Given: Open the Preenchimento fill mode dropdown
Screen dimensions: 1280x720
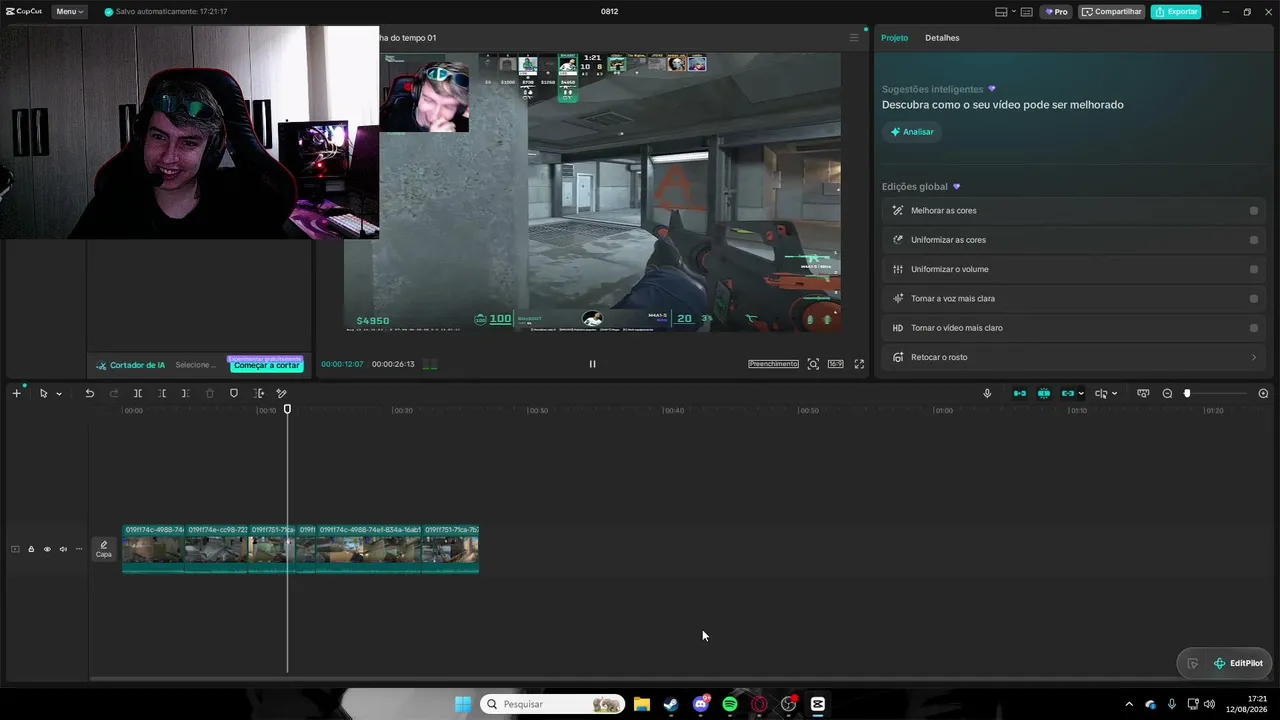Looking at the screenshot, I should click(x=774, y=364).
